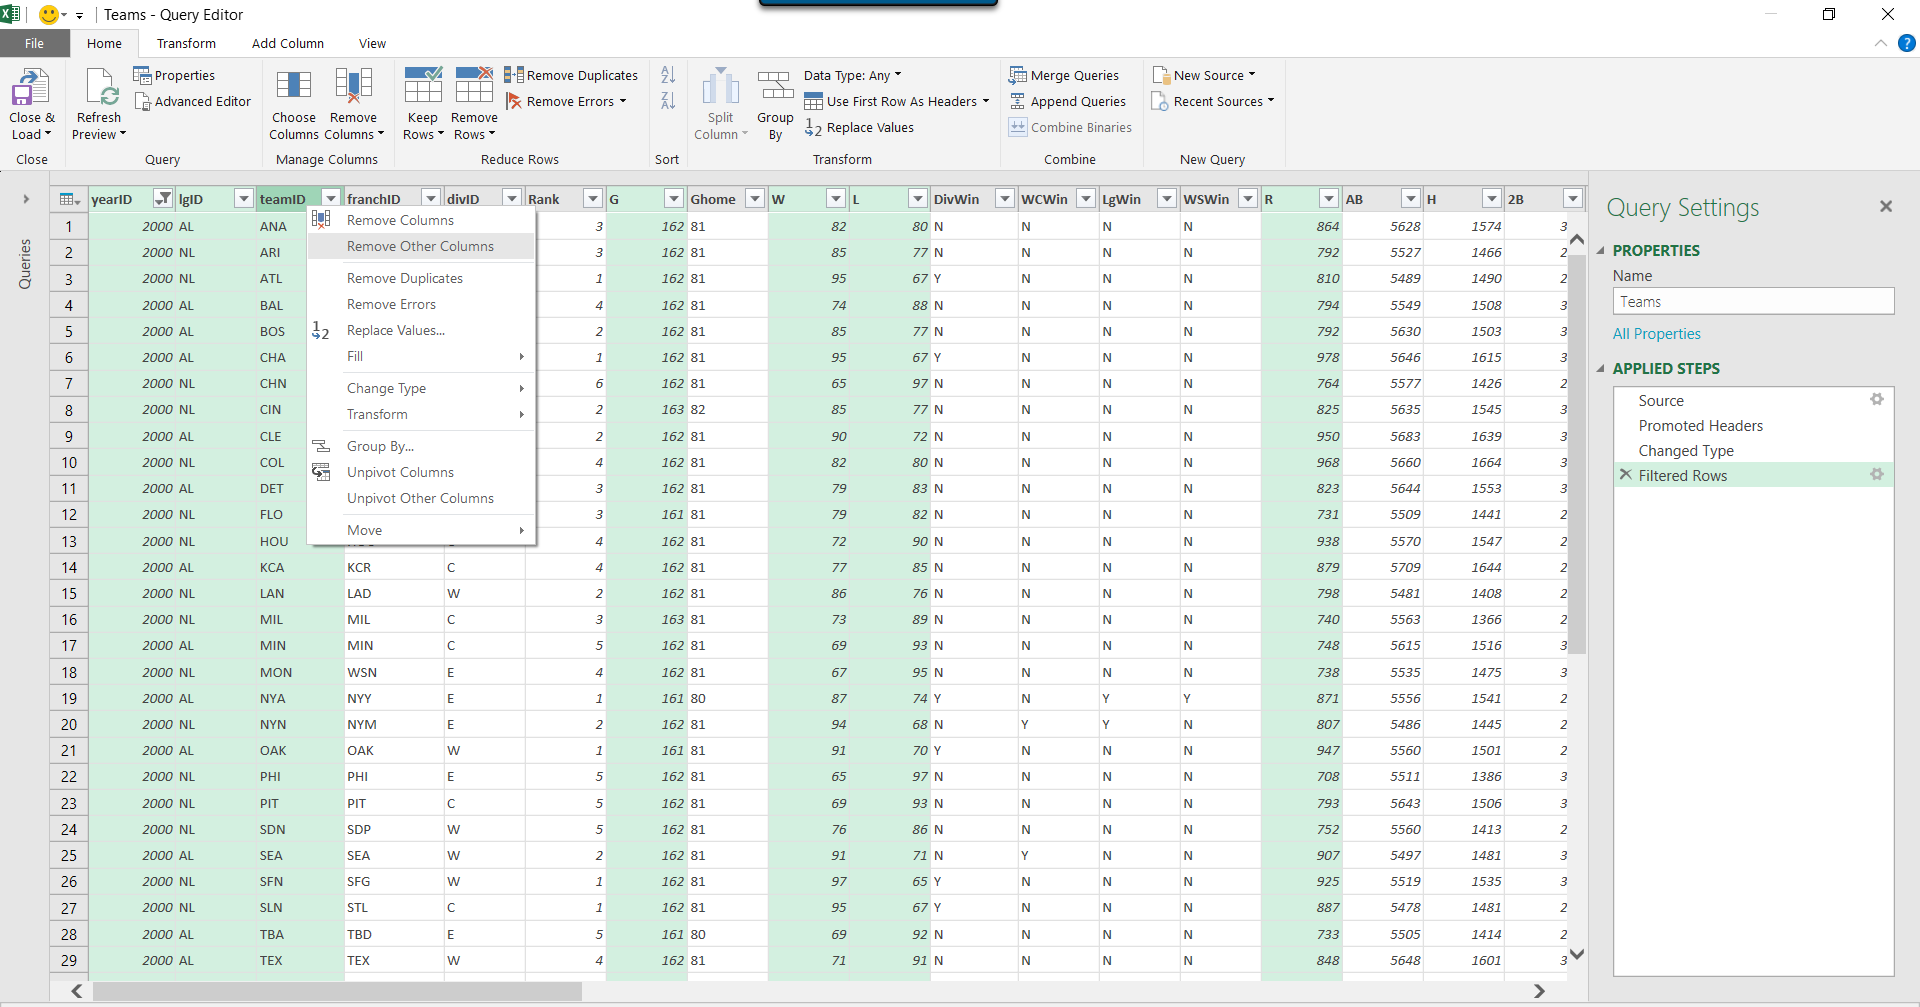
Task: Click the Choose Columns icon
Action: pyautogui.click(x=293, y=87)
